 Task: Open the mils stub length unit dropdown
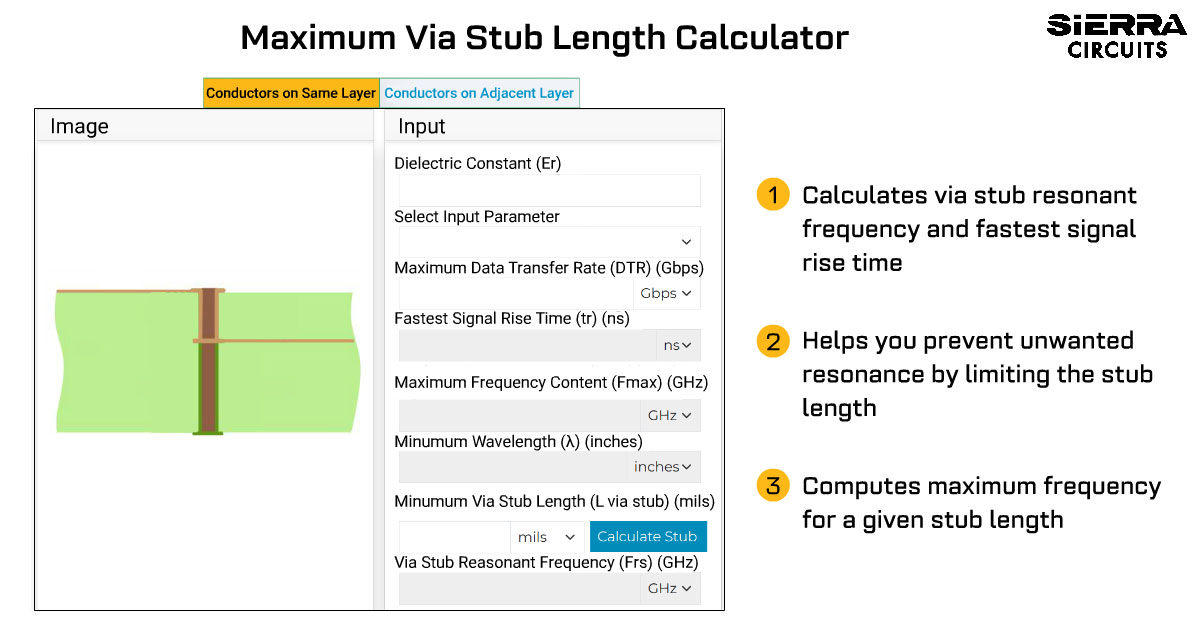pyautogui.click(x=547, y=537)
